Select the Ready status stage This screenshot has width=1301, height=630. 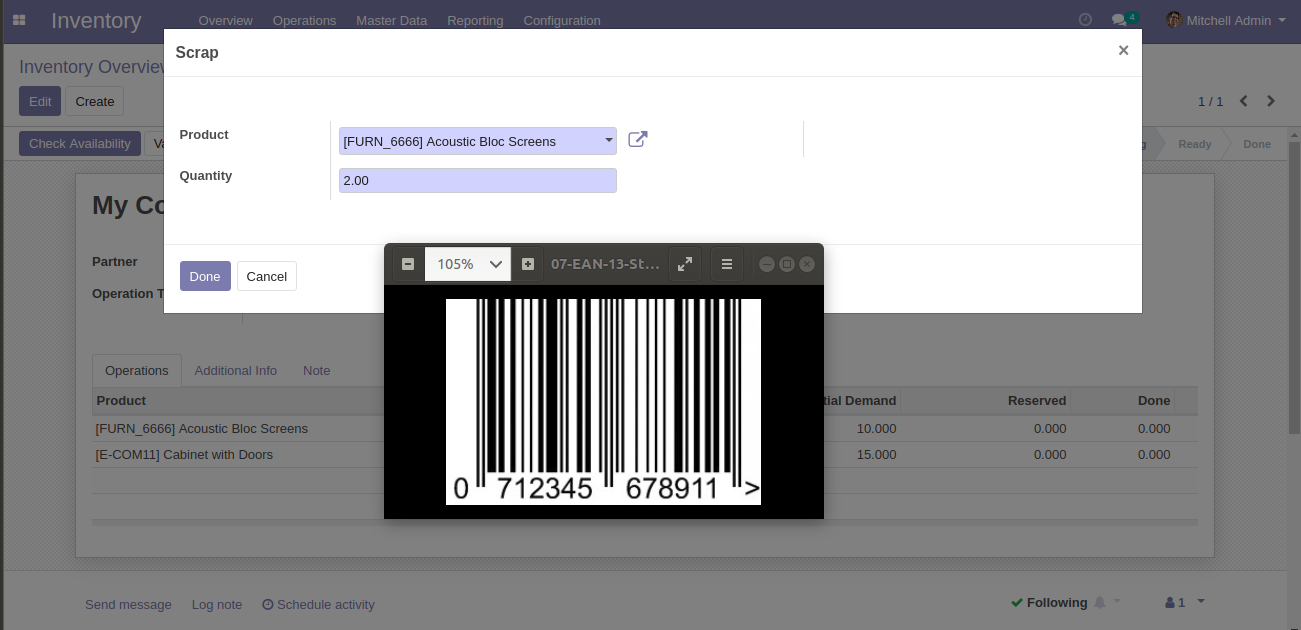click(1194, 144)
